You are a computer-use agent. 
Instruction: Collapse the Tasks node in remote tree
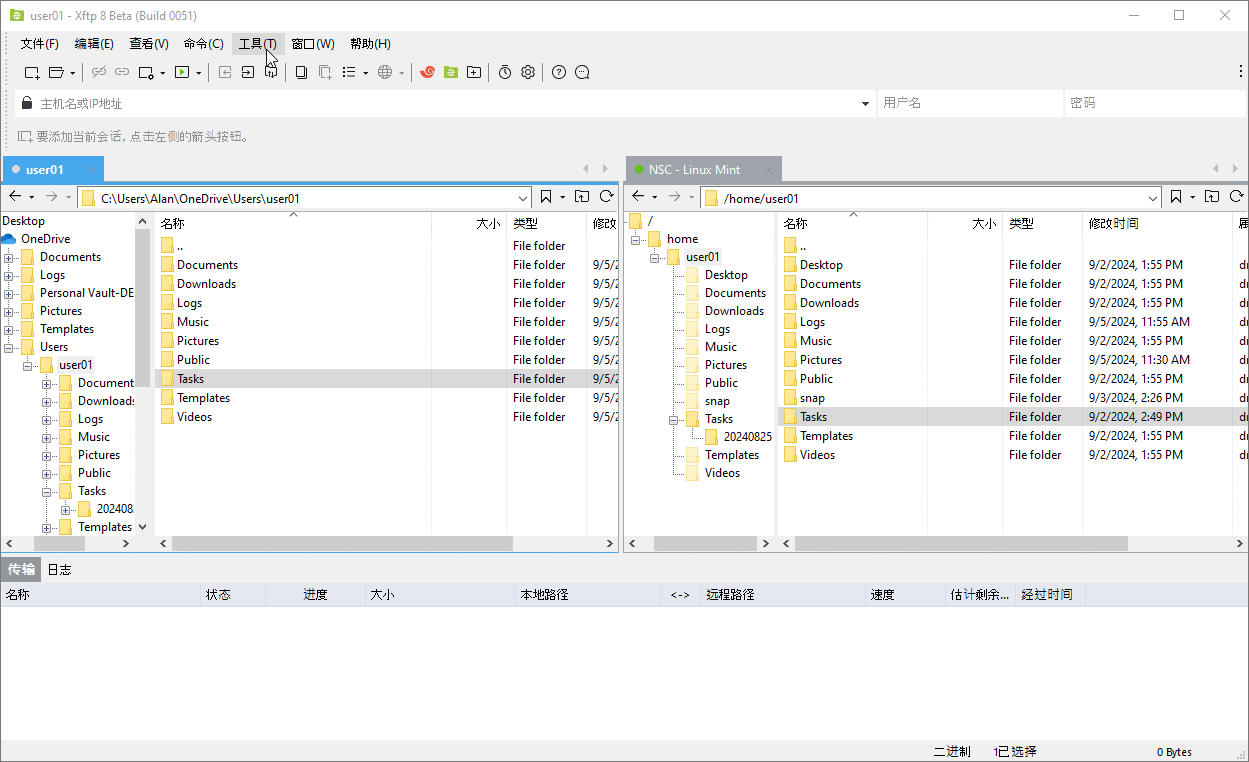[x=674, y=419]
